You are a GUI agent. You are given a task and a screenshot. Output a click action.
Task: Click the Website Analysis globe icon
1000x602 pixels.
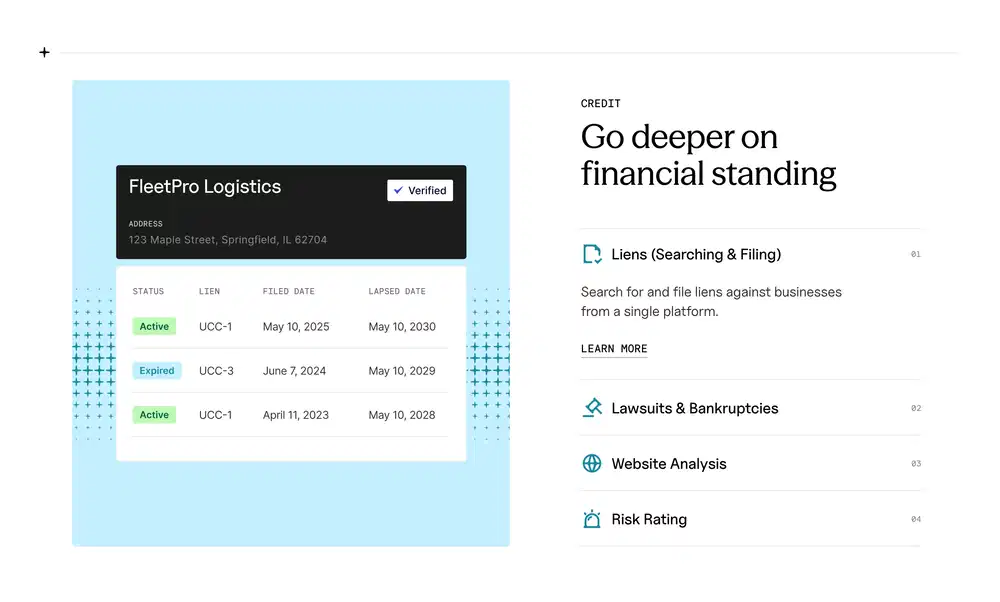(592, 464)
